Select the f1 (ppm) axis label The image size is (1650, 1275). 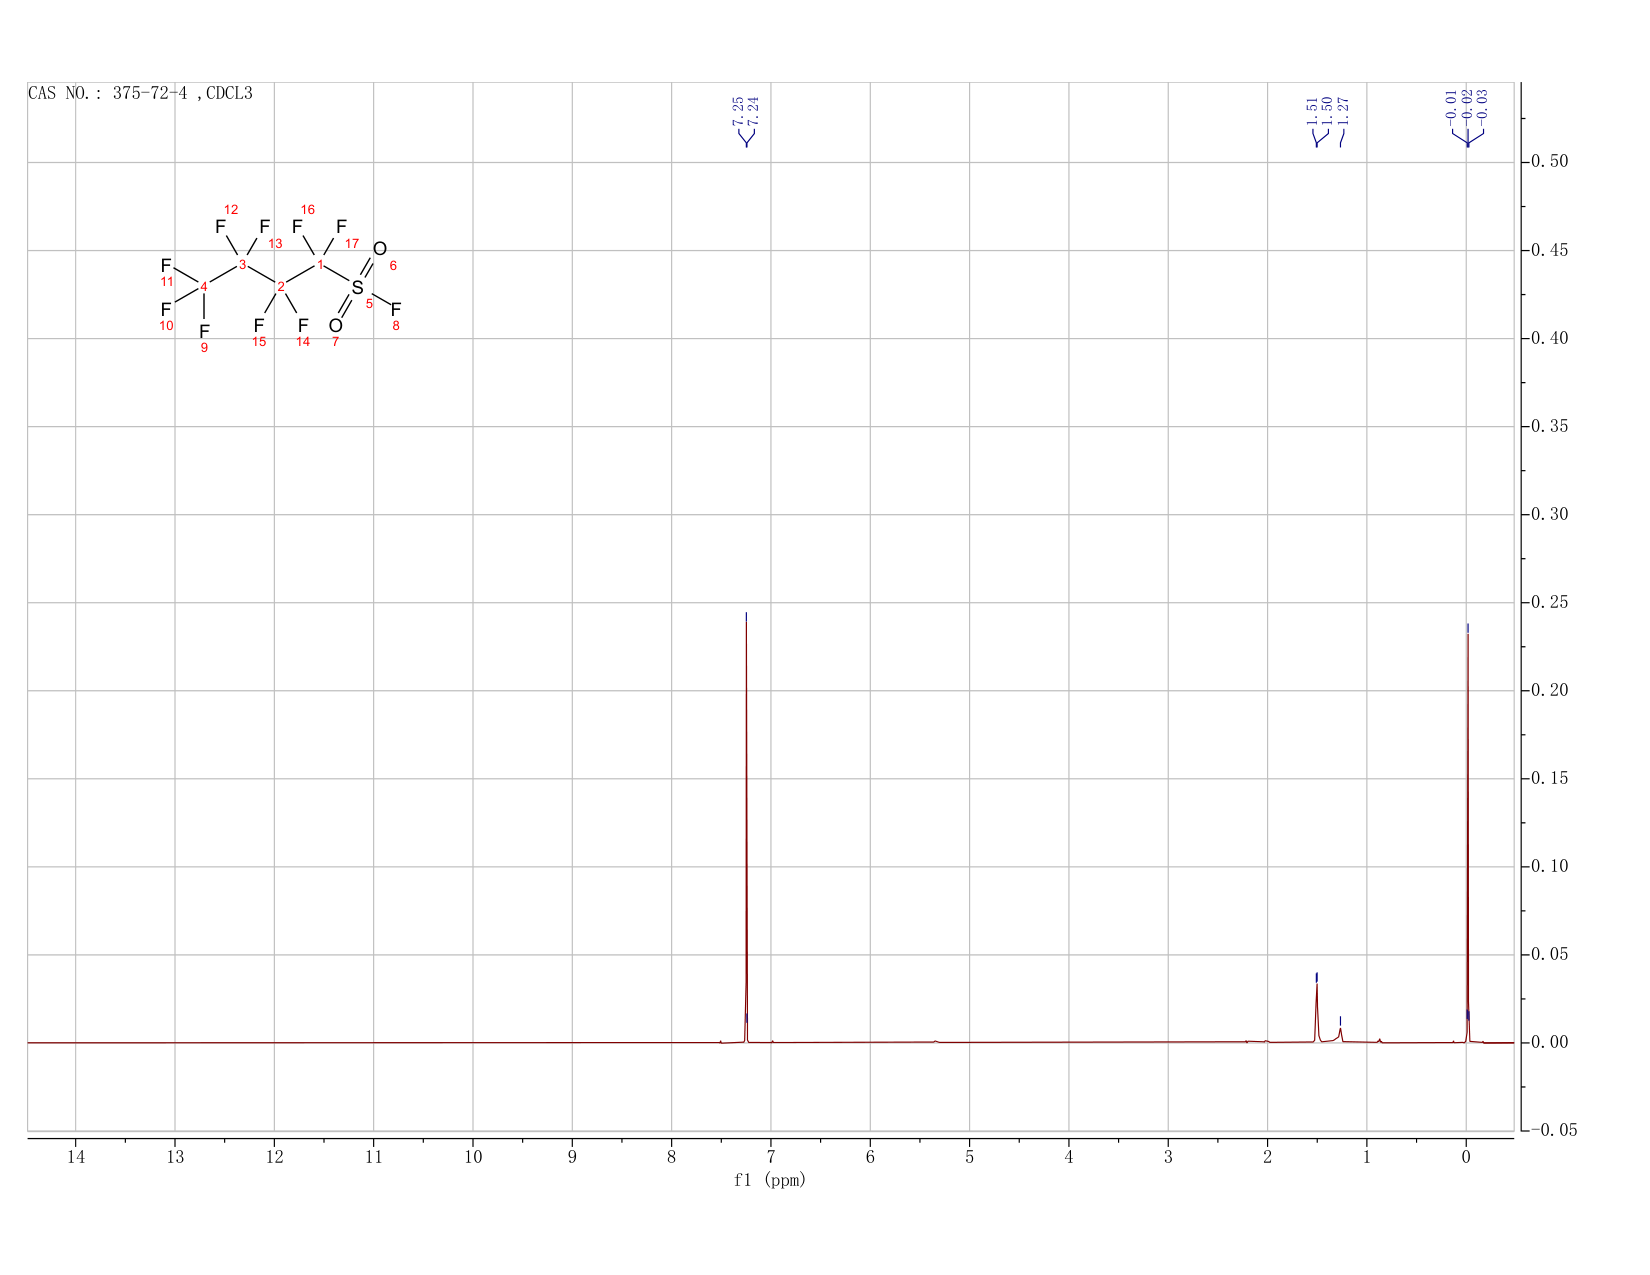point(770,1180)
